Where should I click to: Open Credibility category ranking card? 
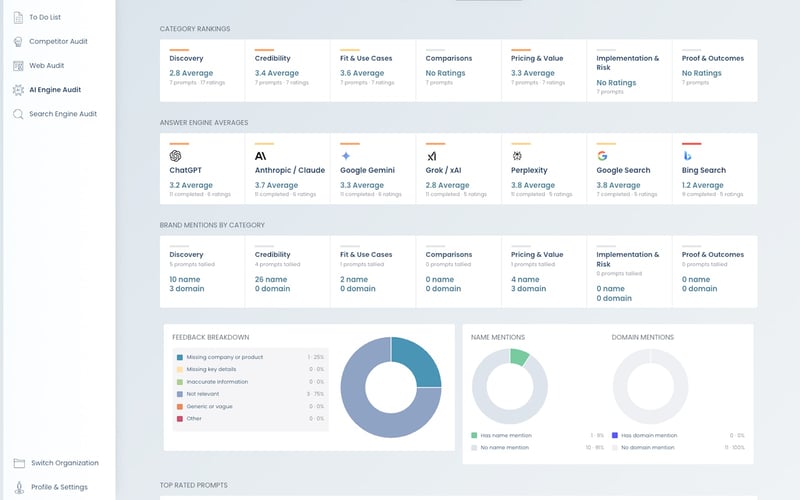tap(287, 70)
